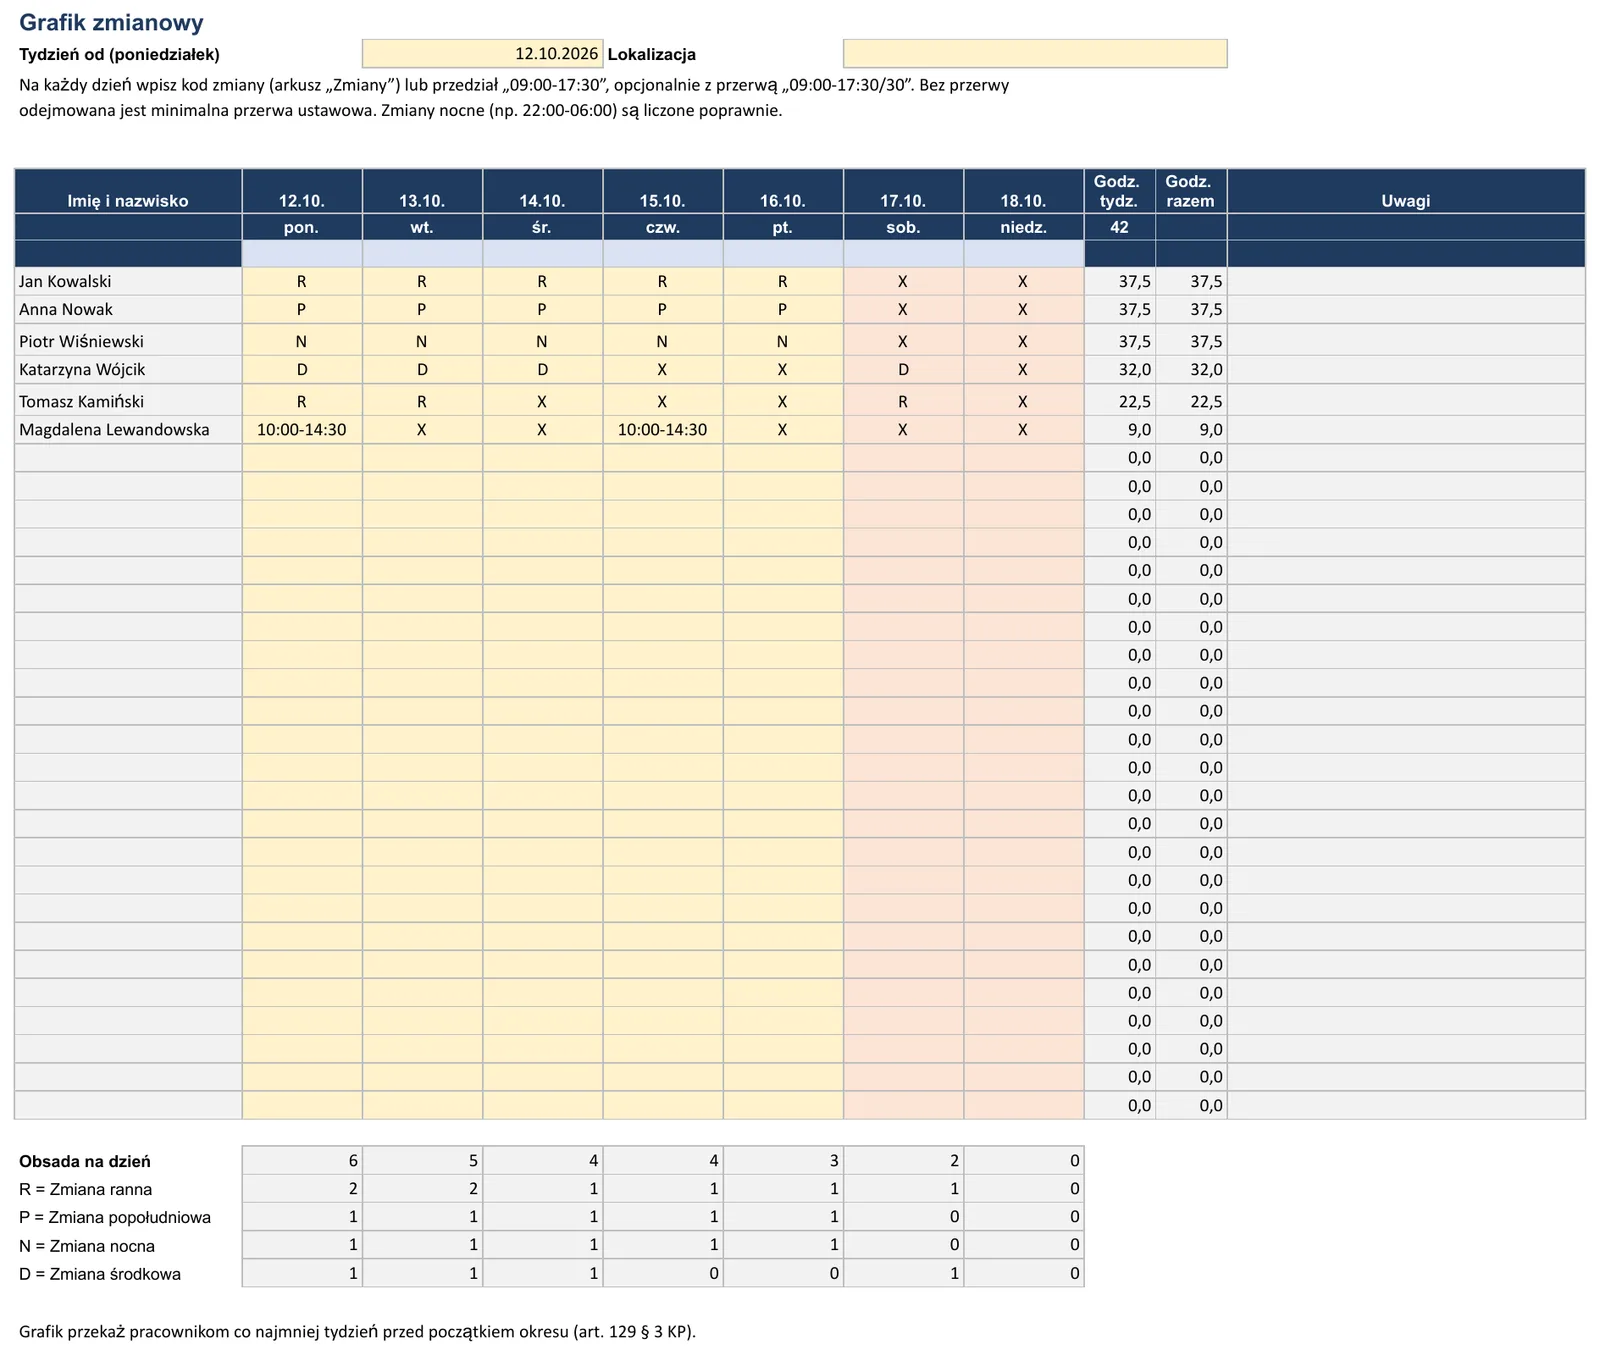Click the R = Zmiana ranna legend label

click(86, 1190)
